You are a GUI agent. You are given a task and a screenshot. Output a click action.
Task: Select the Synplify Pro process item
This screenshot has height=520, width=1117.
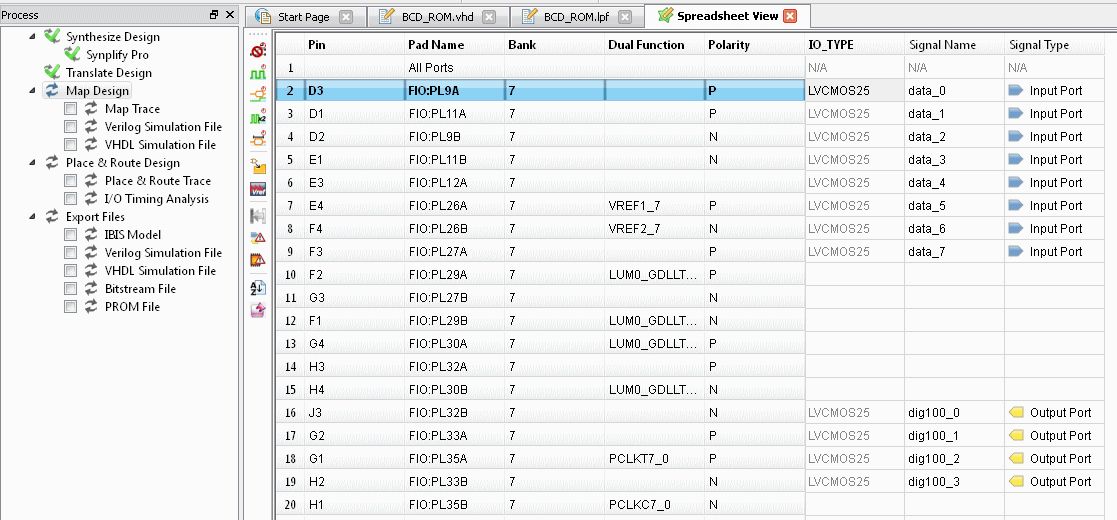(118, 55)
